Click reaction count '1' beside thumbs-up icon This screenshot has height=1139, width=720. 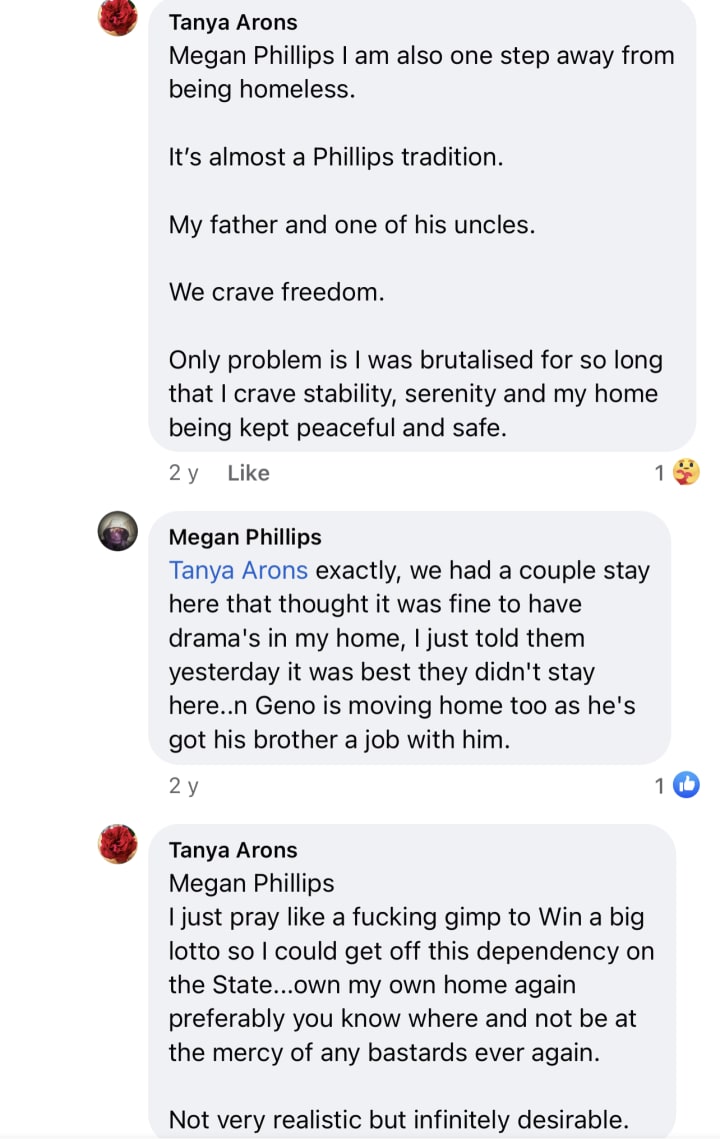(660, 787)
